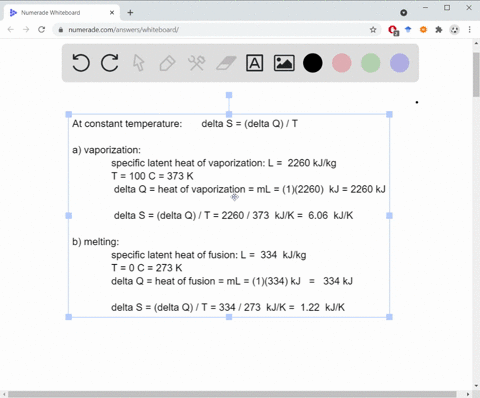Click the bottom-middle handle of text box
This screenshot has height=398, width=480.
point(229,317)
